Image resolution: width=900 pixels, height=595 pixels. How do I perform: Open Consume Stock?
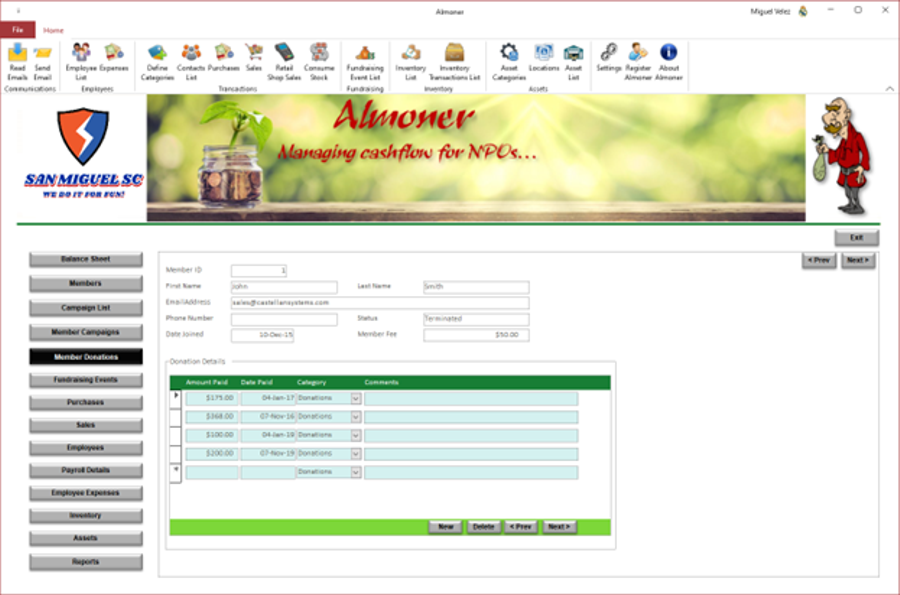[x=319, y=61]
